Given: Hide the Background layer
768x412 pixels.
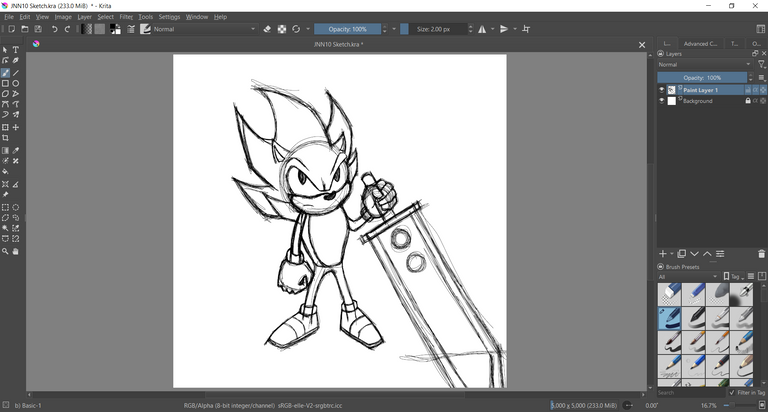Looking at the screenshot, I should point(662,101).
